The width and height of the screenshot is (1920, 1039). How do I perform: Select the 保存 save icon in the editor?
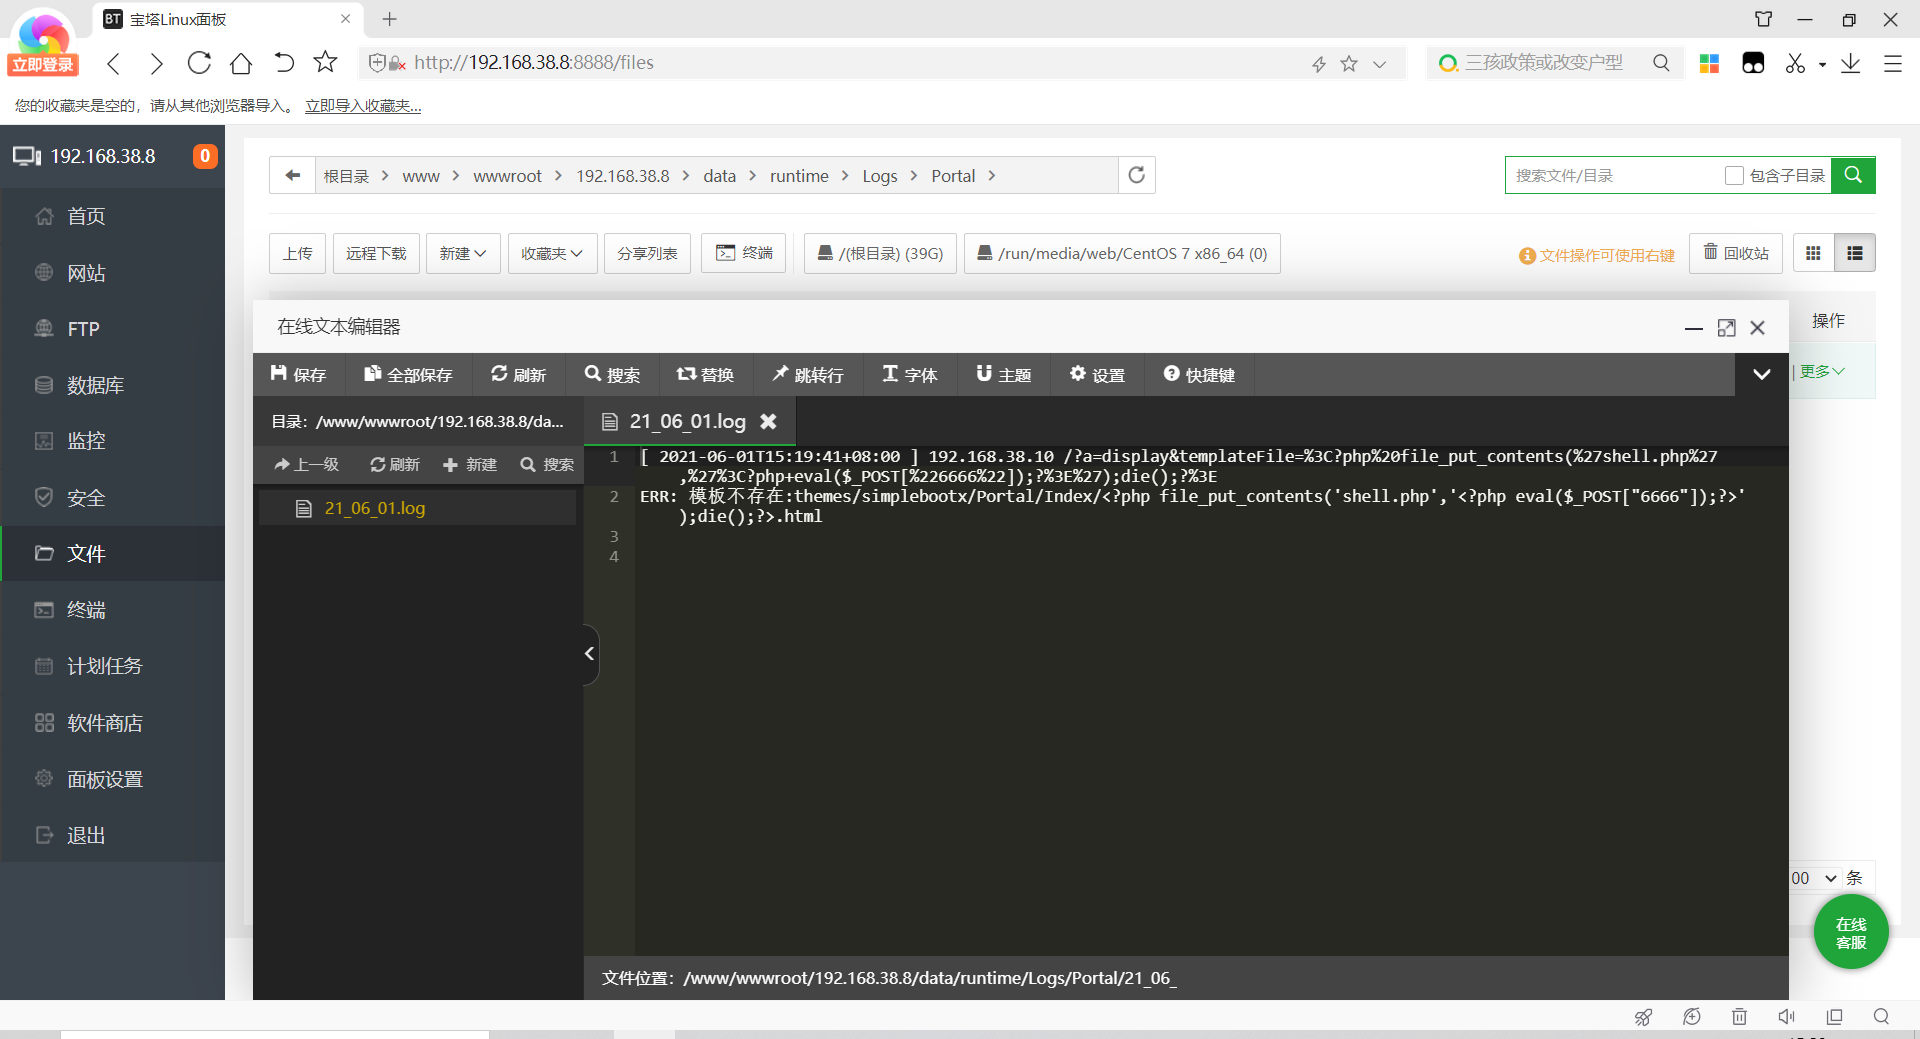click(298, 374)
